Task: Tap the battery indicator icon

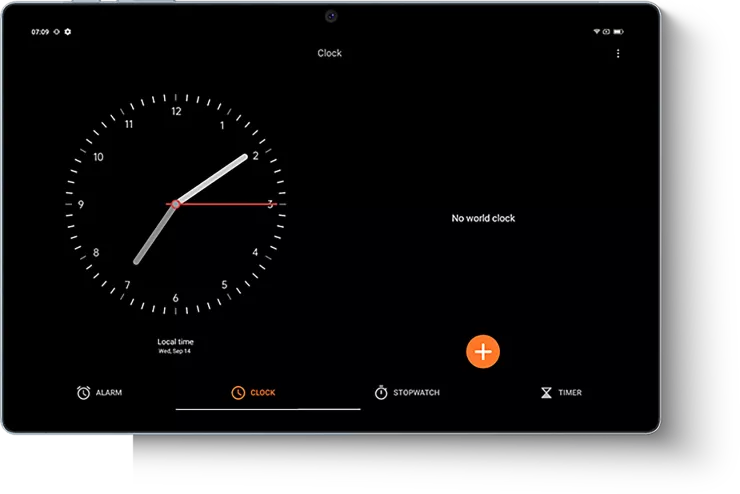Action: point(618,32)
